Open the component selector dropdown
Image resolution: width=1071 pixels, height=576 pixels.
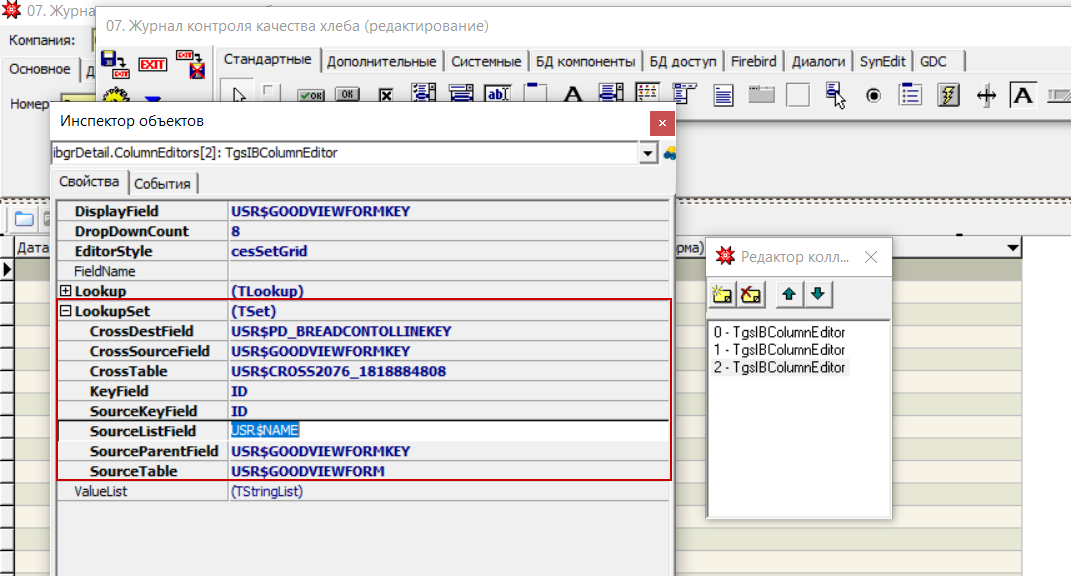(x=647, y=153)
